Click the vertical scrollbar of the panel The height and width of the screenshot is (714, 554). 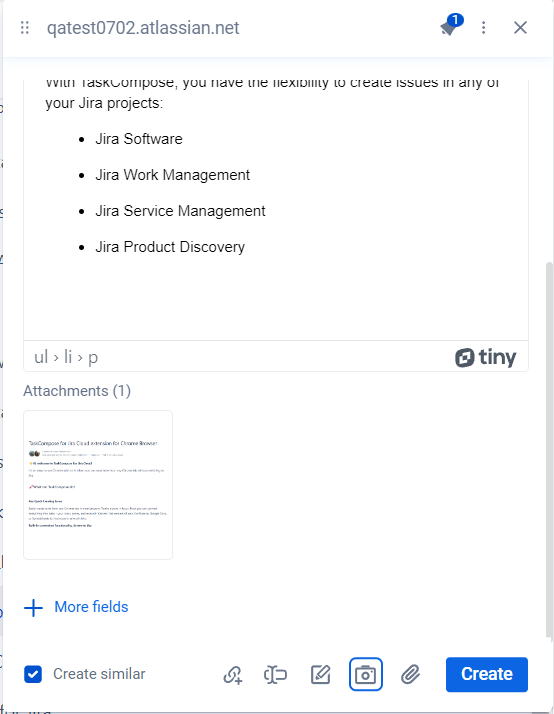pyautogui.click(x=549, y=450)
